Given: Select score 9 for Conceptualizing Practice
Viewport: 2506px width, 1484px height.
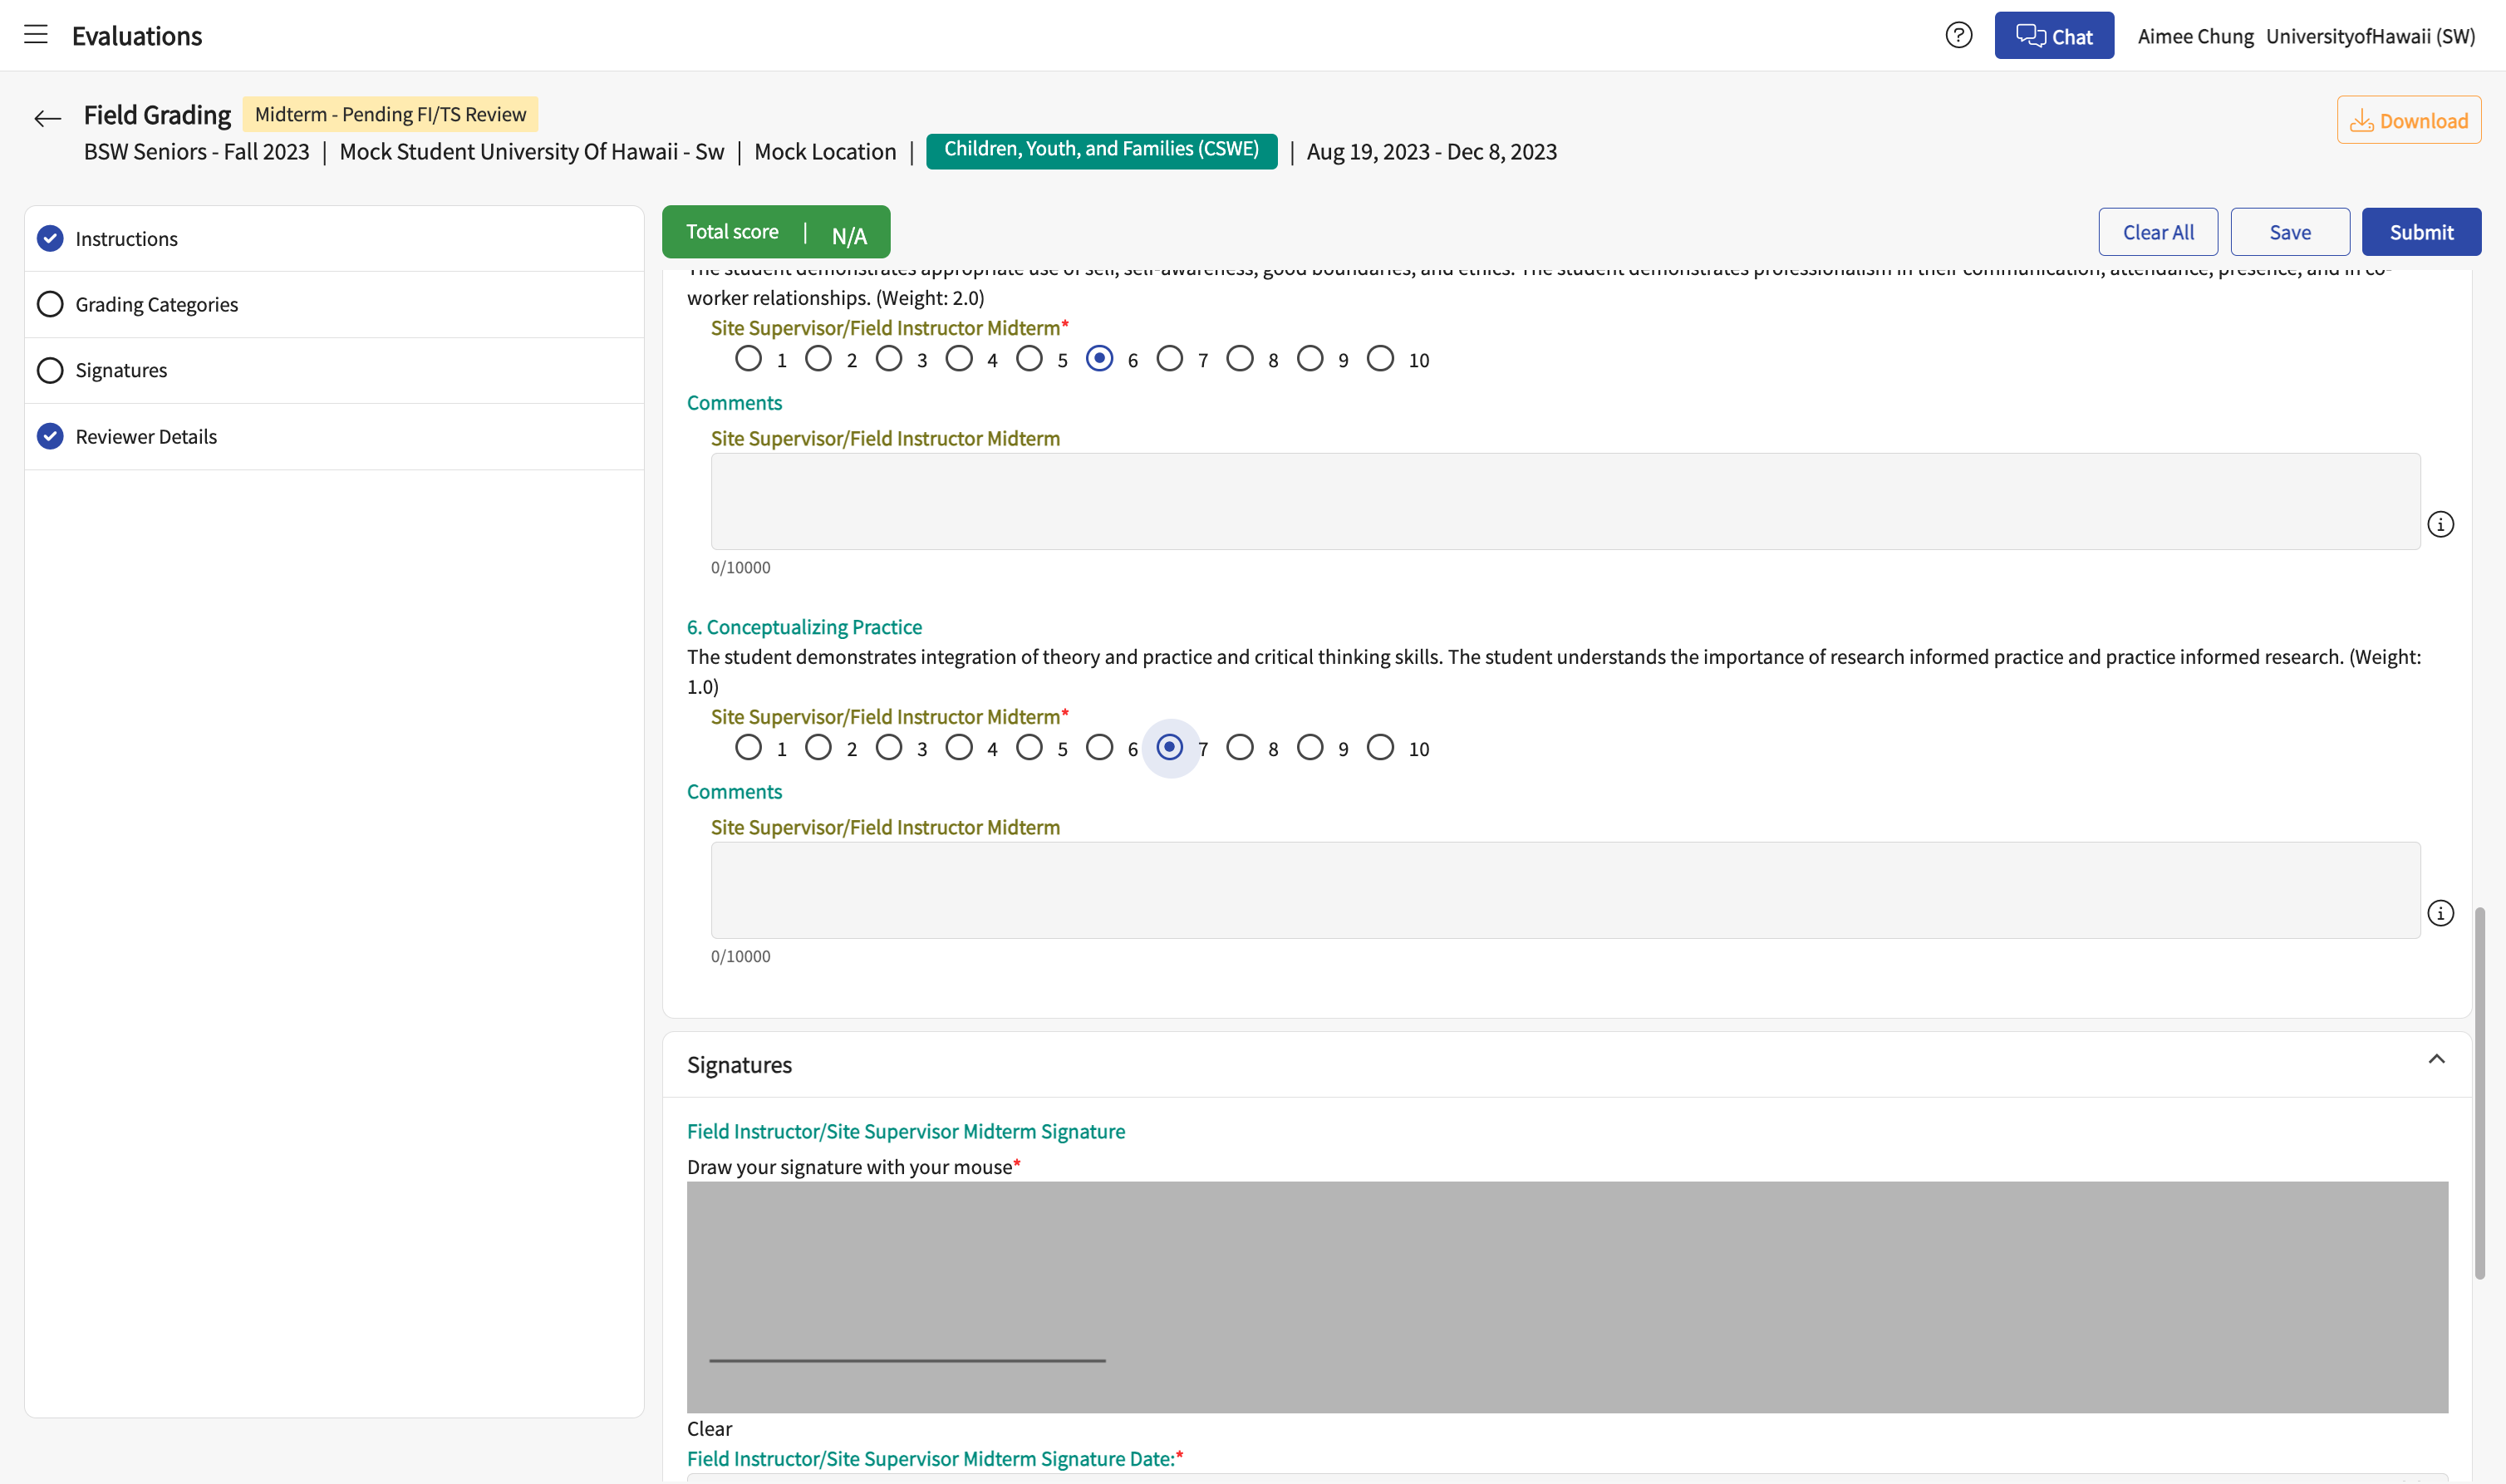Looking at the screenshot, I should [1310, 748].
